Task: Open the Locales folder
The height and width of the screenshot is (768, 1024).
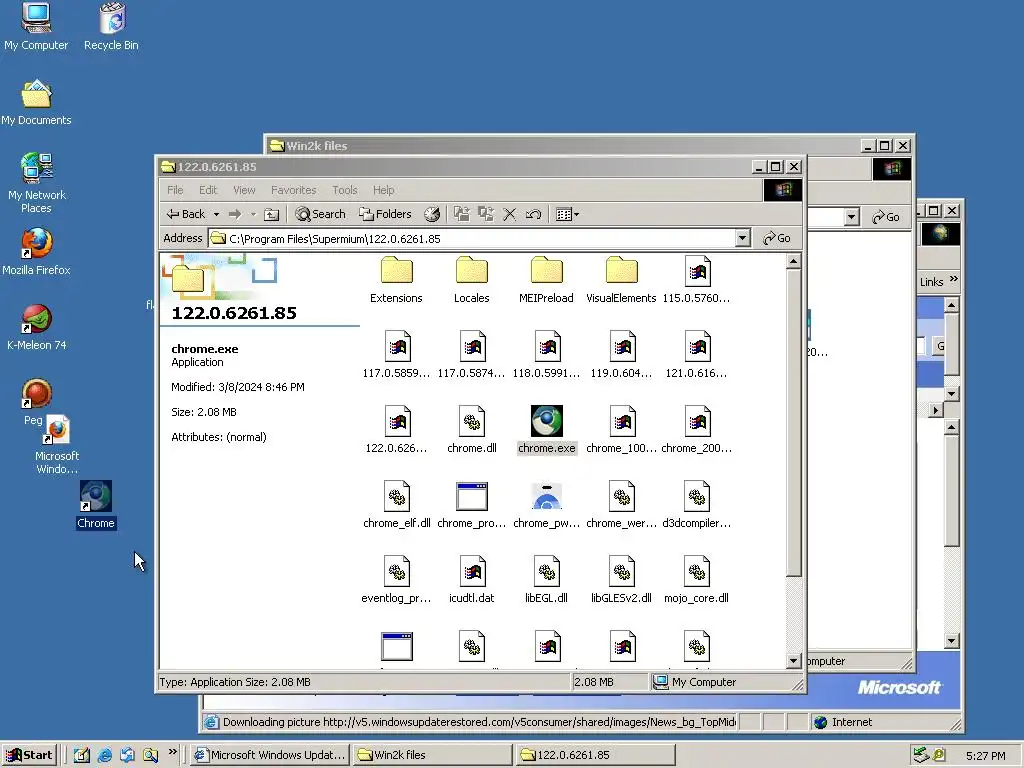Action: pos(472,280)
